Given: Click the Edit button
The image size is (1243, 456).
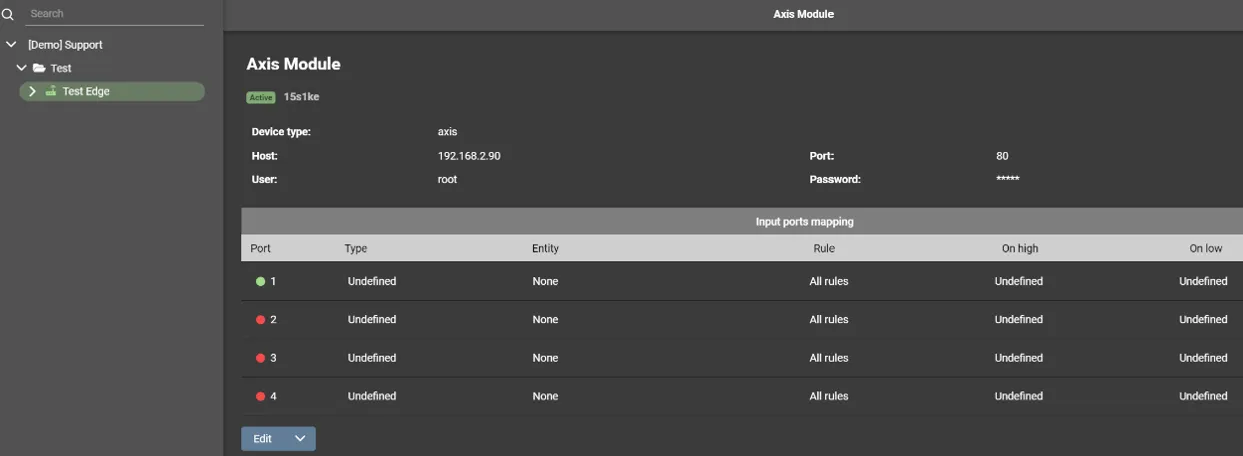Looking at the screenshot, I should pyautogui.click(x=263, y=439).
